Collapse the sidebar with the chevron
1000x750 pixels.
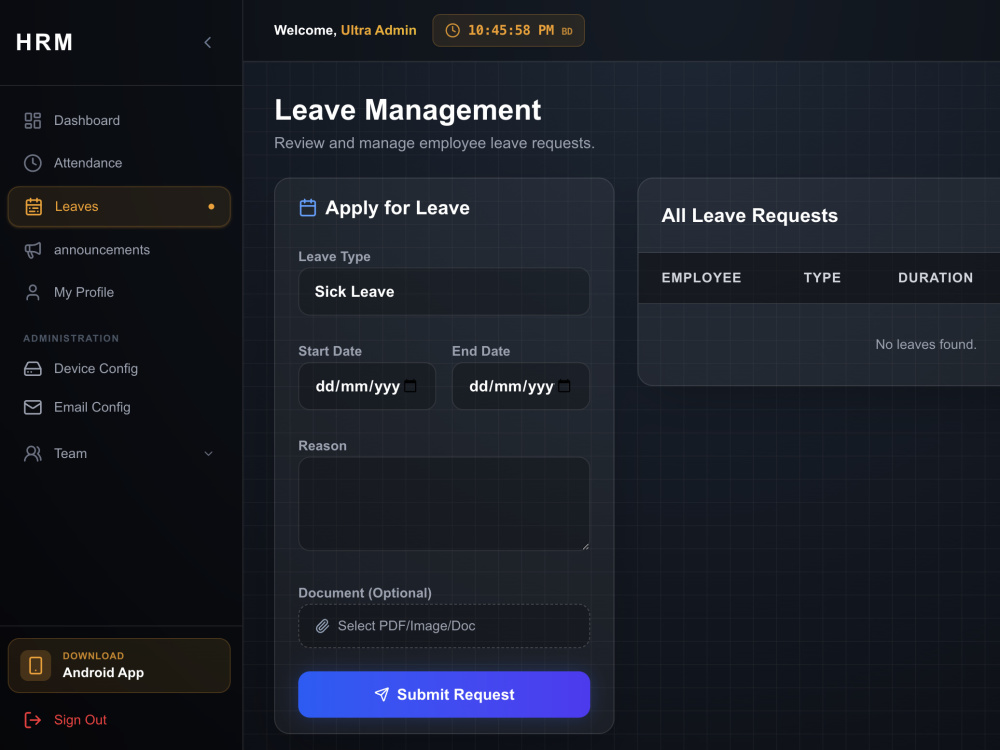(x=207, y=43)
